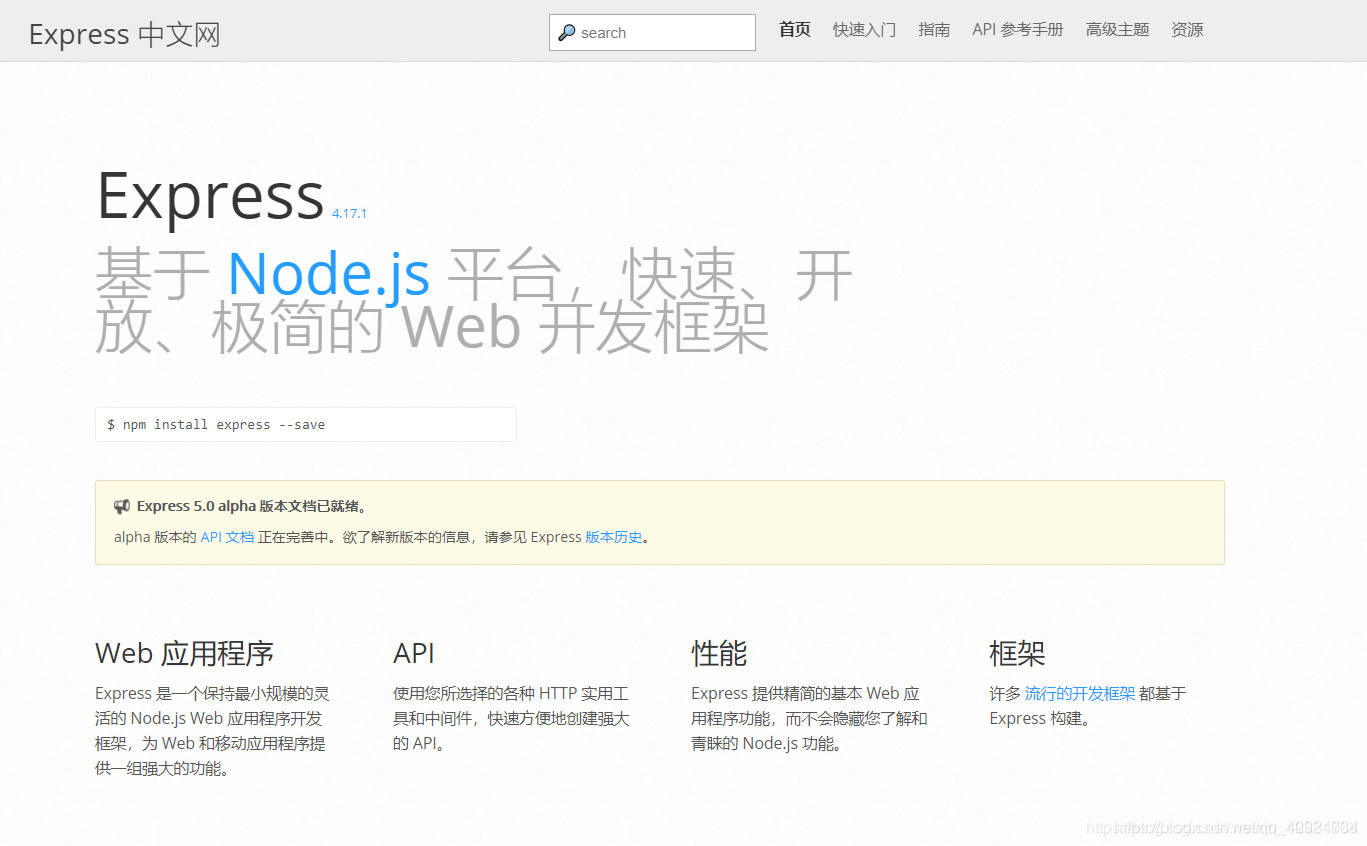Click the Express 中文网 site logo

124,34
